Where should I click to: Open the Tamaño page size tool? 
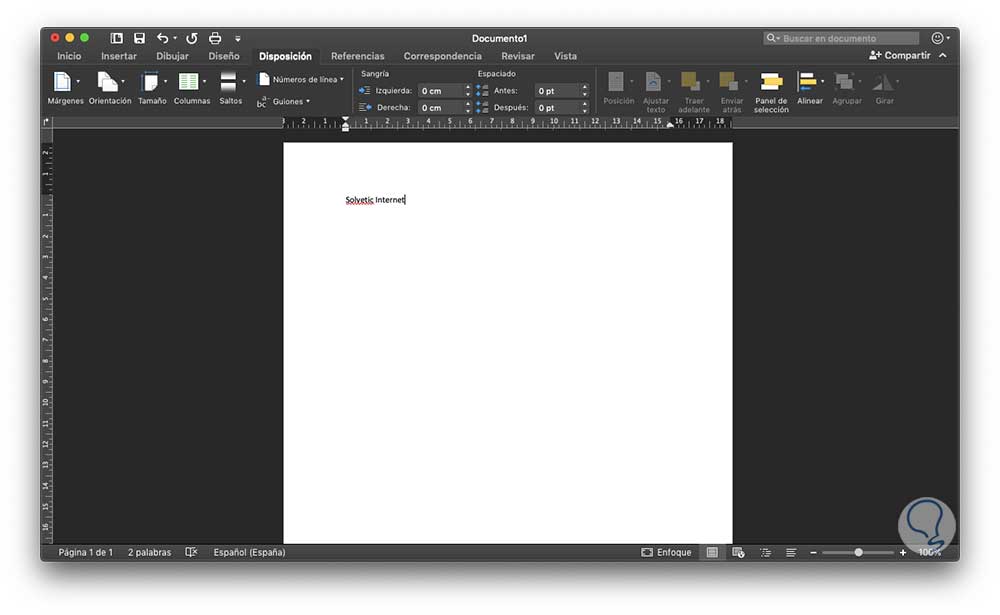pyautogui.click(x=152, y=88)
